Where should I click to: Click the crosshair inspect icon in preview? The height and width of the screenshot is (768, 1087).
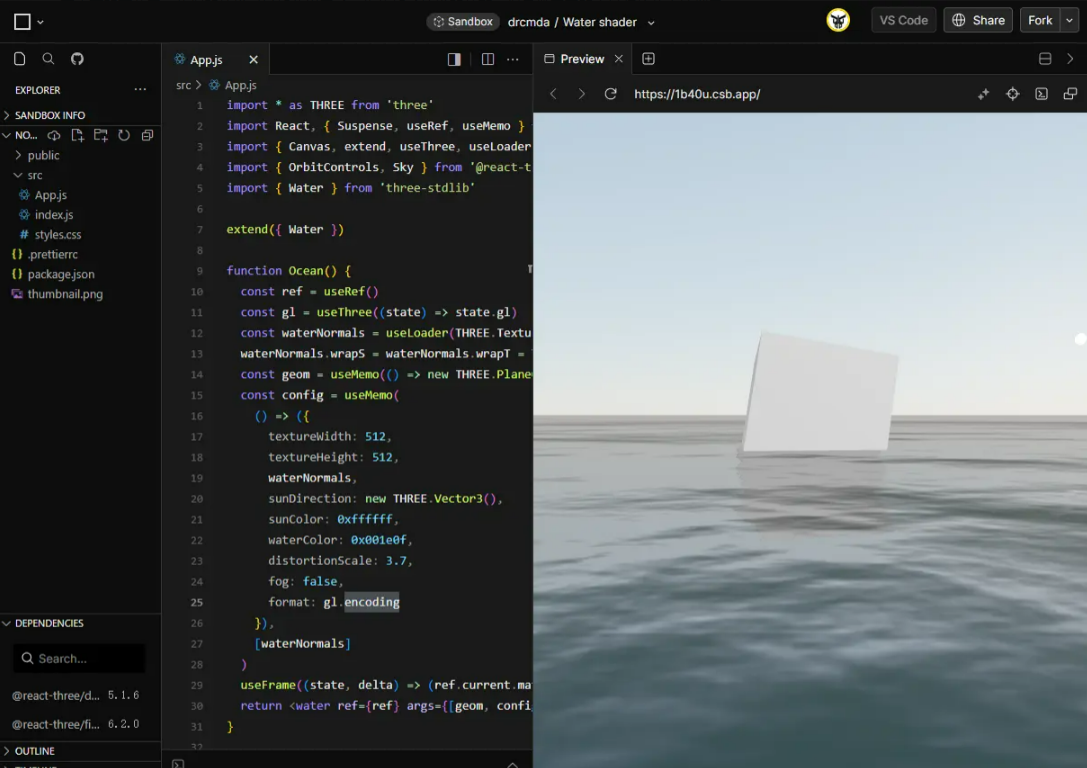pyautogui.click(x=1012, y=94)
